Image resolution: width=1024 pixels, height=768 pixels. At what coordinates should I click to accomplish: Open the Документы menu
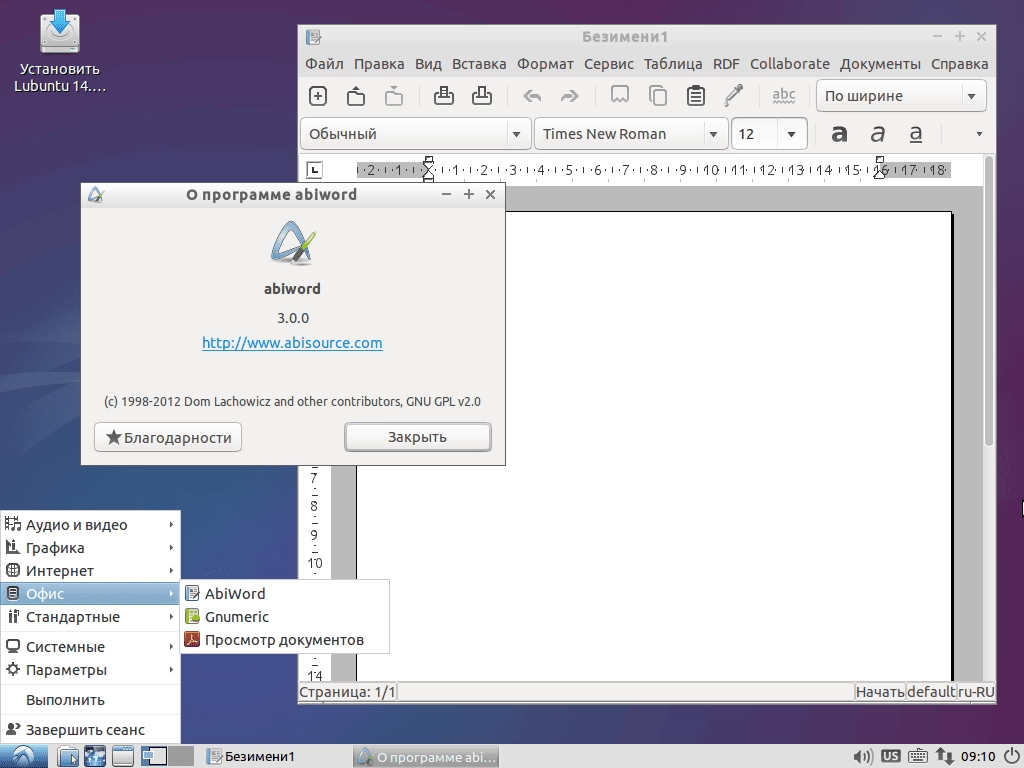click(x=880, y=64)
